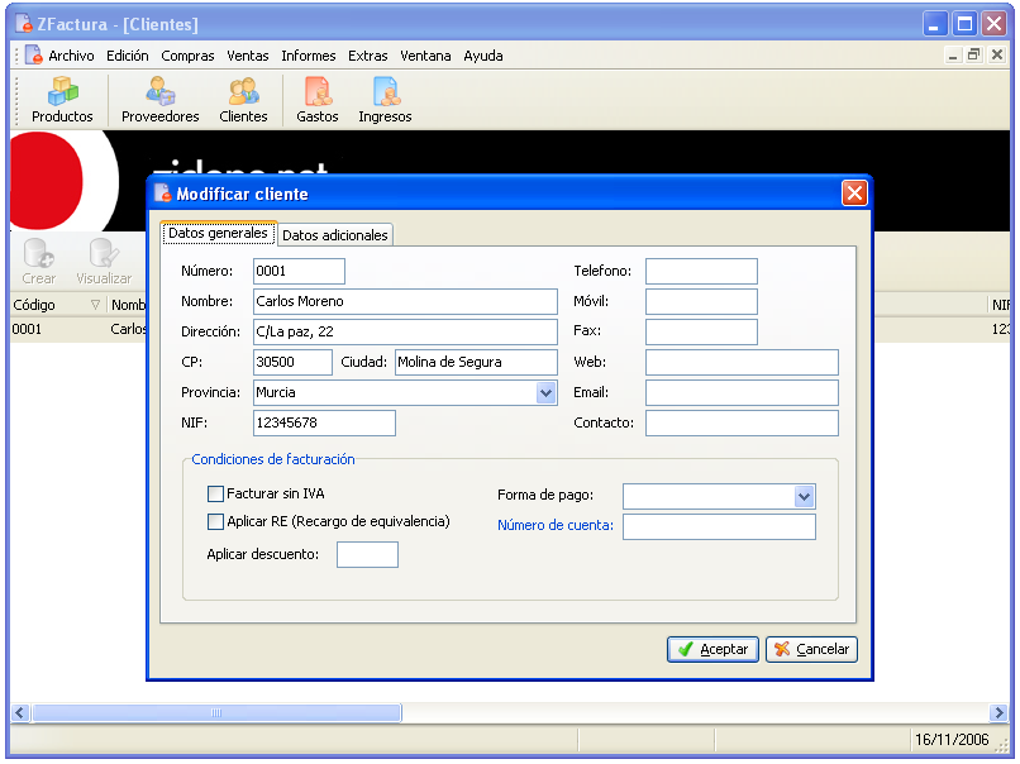The width and height of the screenshot is (1020, 764).
Task: Click the Número de cuenta link label
Action: tap(555, 525)
